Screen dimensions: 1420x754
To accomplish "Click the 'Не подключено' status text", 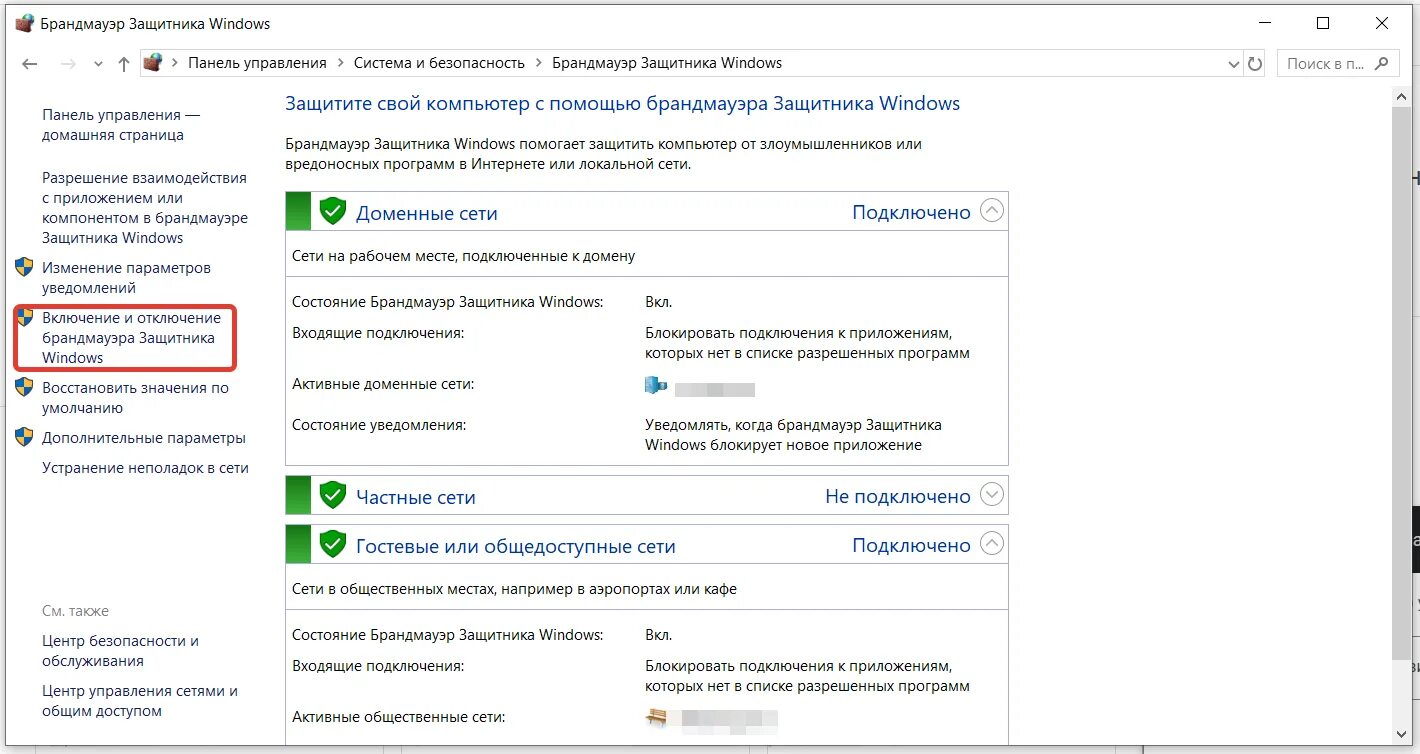I will 898,496.
